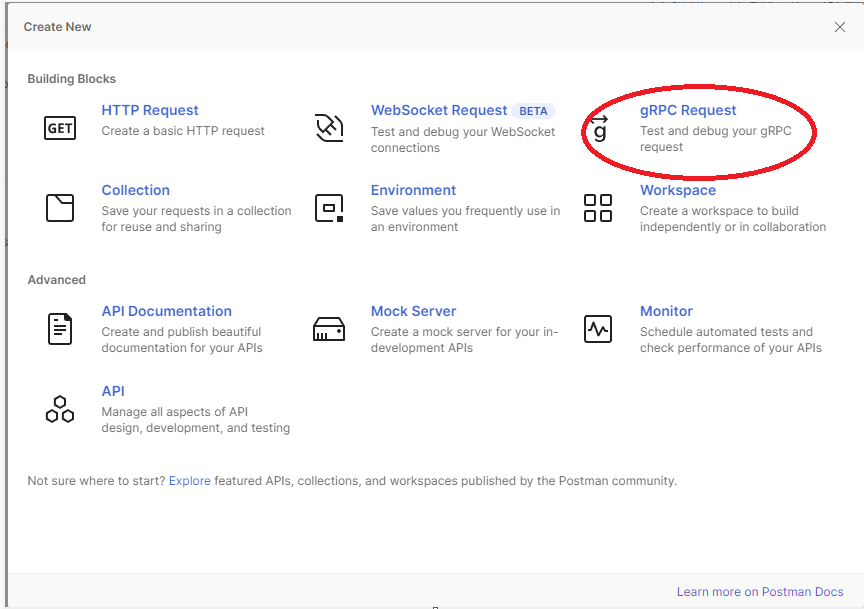
Task: Click 'Manage all aspects of API' description
Action: (x=196, y=419)
